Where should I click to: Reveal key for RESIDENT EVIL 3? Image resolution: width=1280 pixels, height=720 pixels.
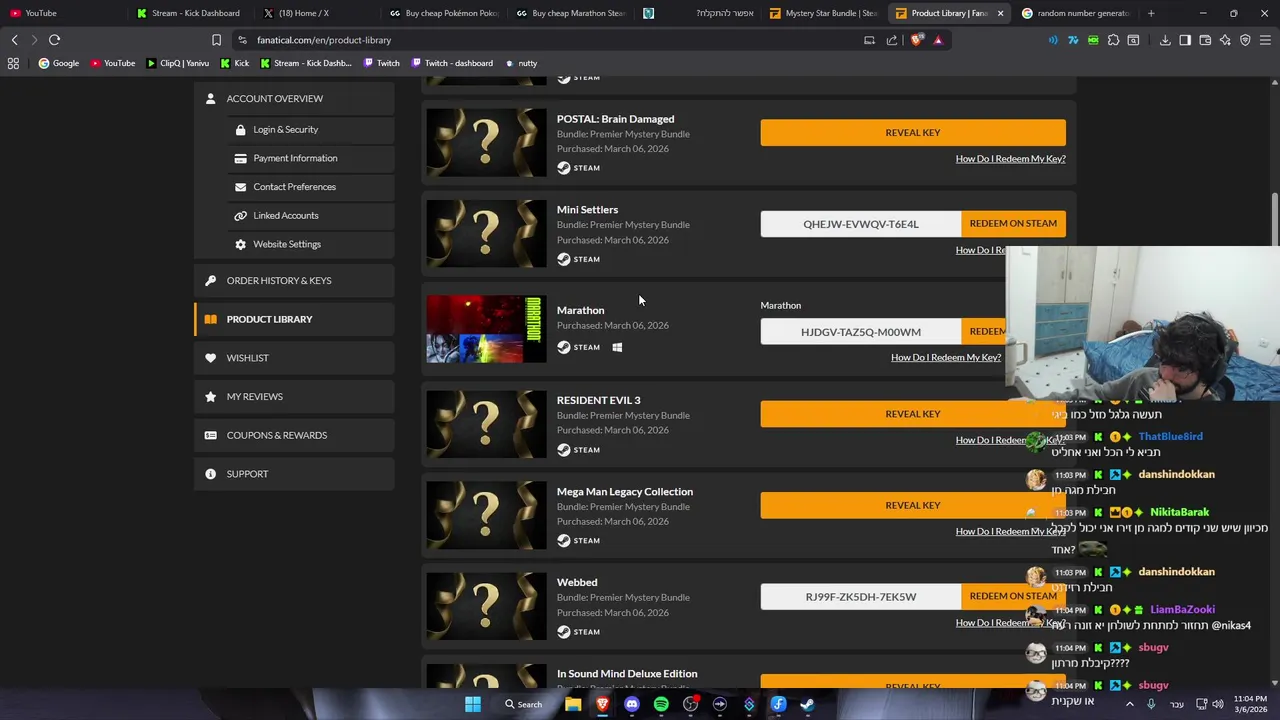click(x=913, y=414)
